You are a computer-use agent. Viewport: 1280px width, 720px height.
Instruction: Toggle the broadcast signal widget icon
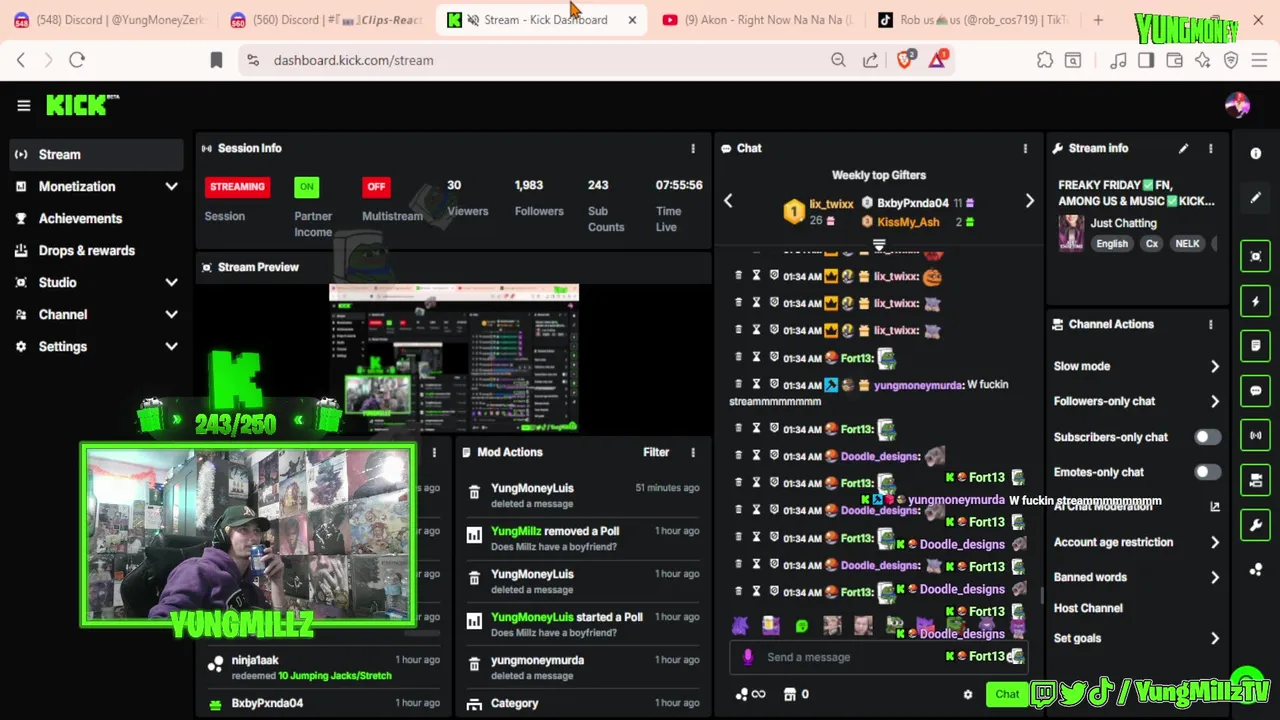pyautogui.click(x=1256, y=435)
